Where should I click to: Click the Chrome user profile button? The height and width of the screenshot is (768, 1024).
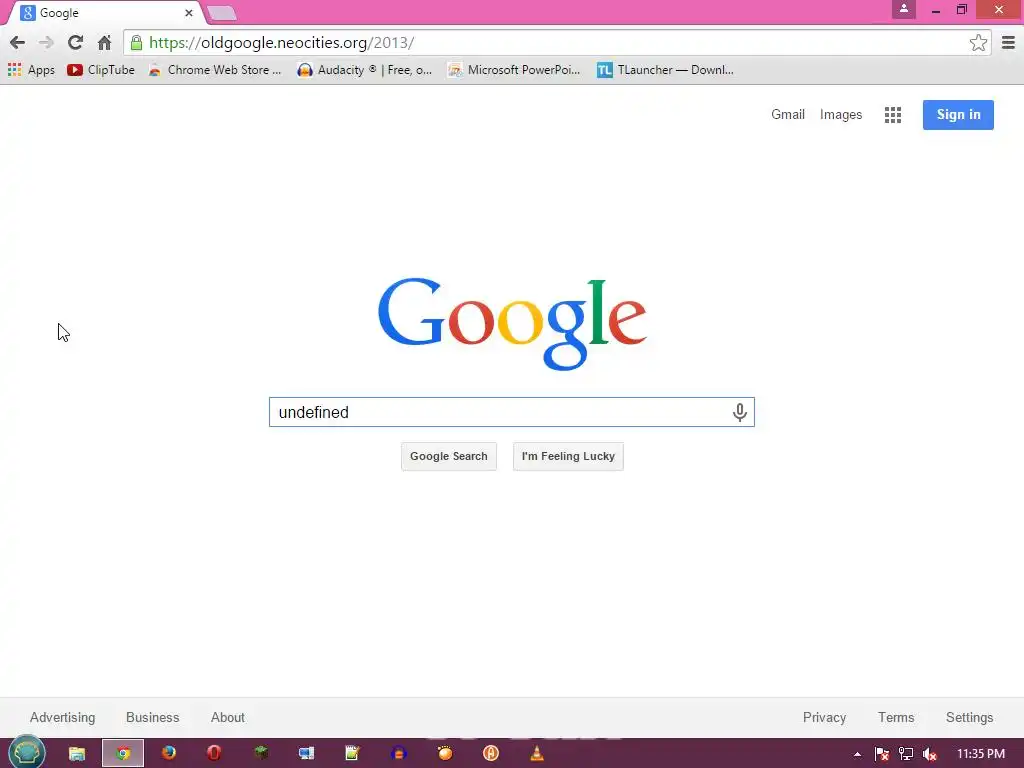coord(904,9)
